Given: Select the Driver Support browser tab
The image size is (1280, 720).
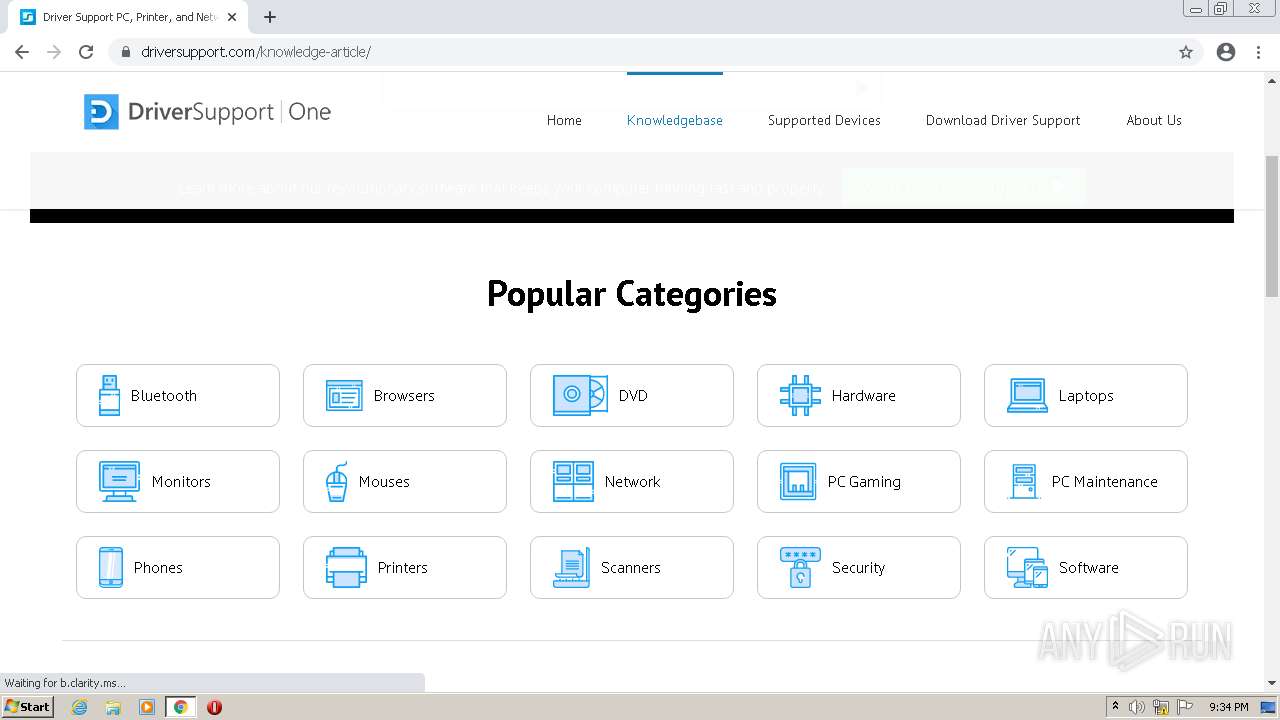Looking at the screenshot, I should click(128, 17).
